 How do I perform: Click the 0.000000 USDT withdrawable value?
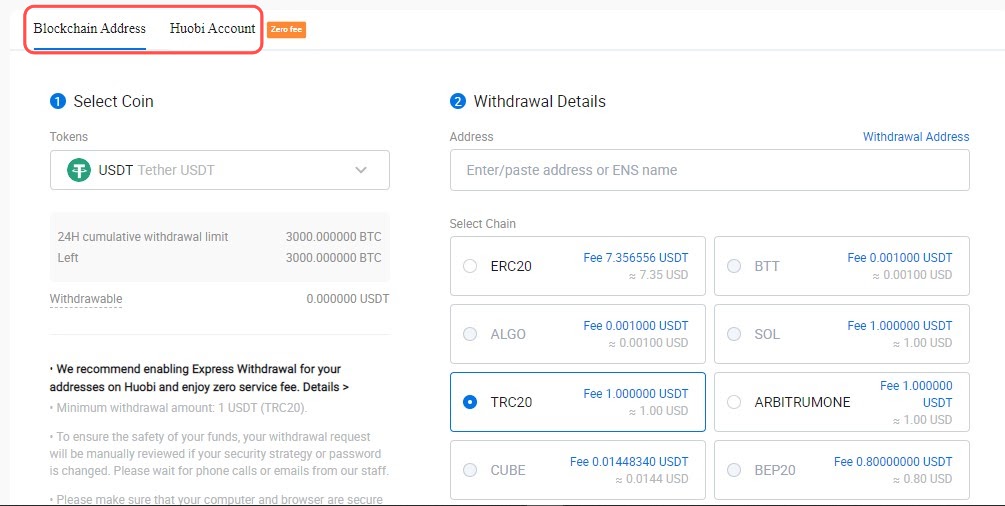point(347,299)
